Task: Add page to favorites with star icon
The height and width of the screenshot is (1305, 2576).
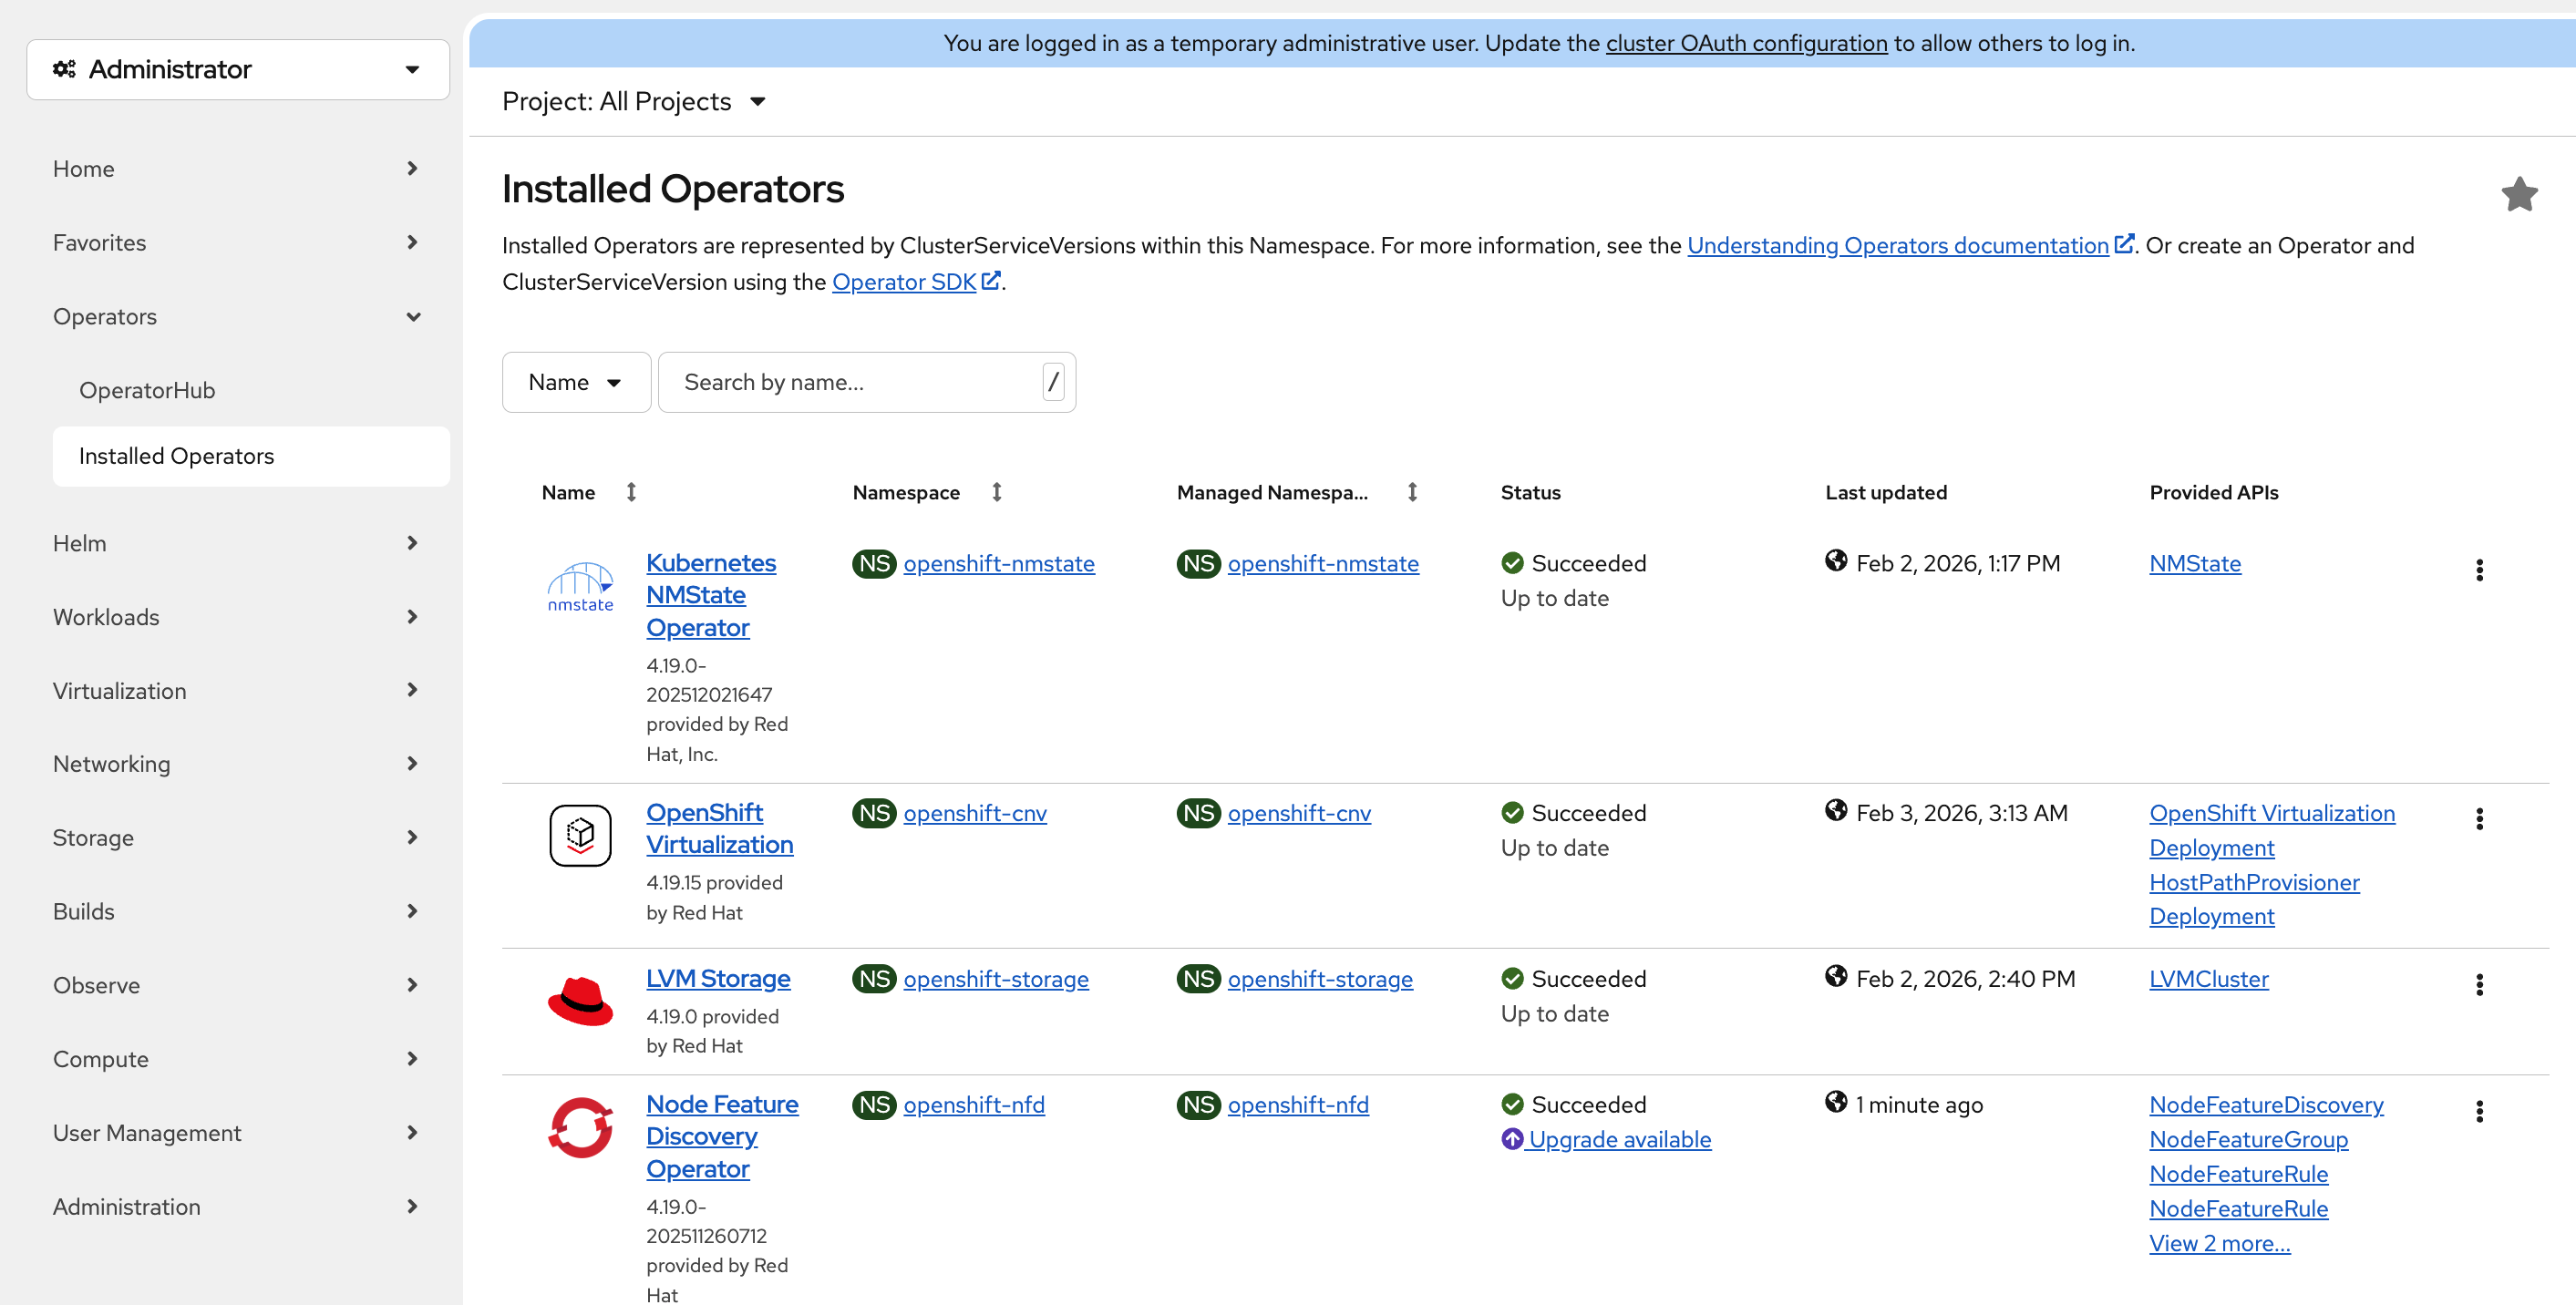Action: coord(2519,194)
